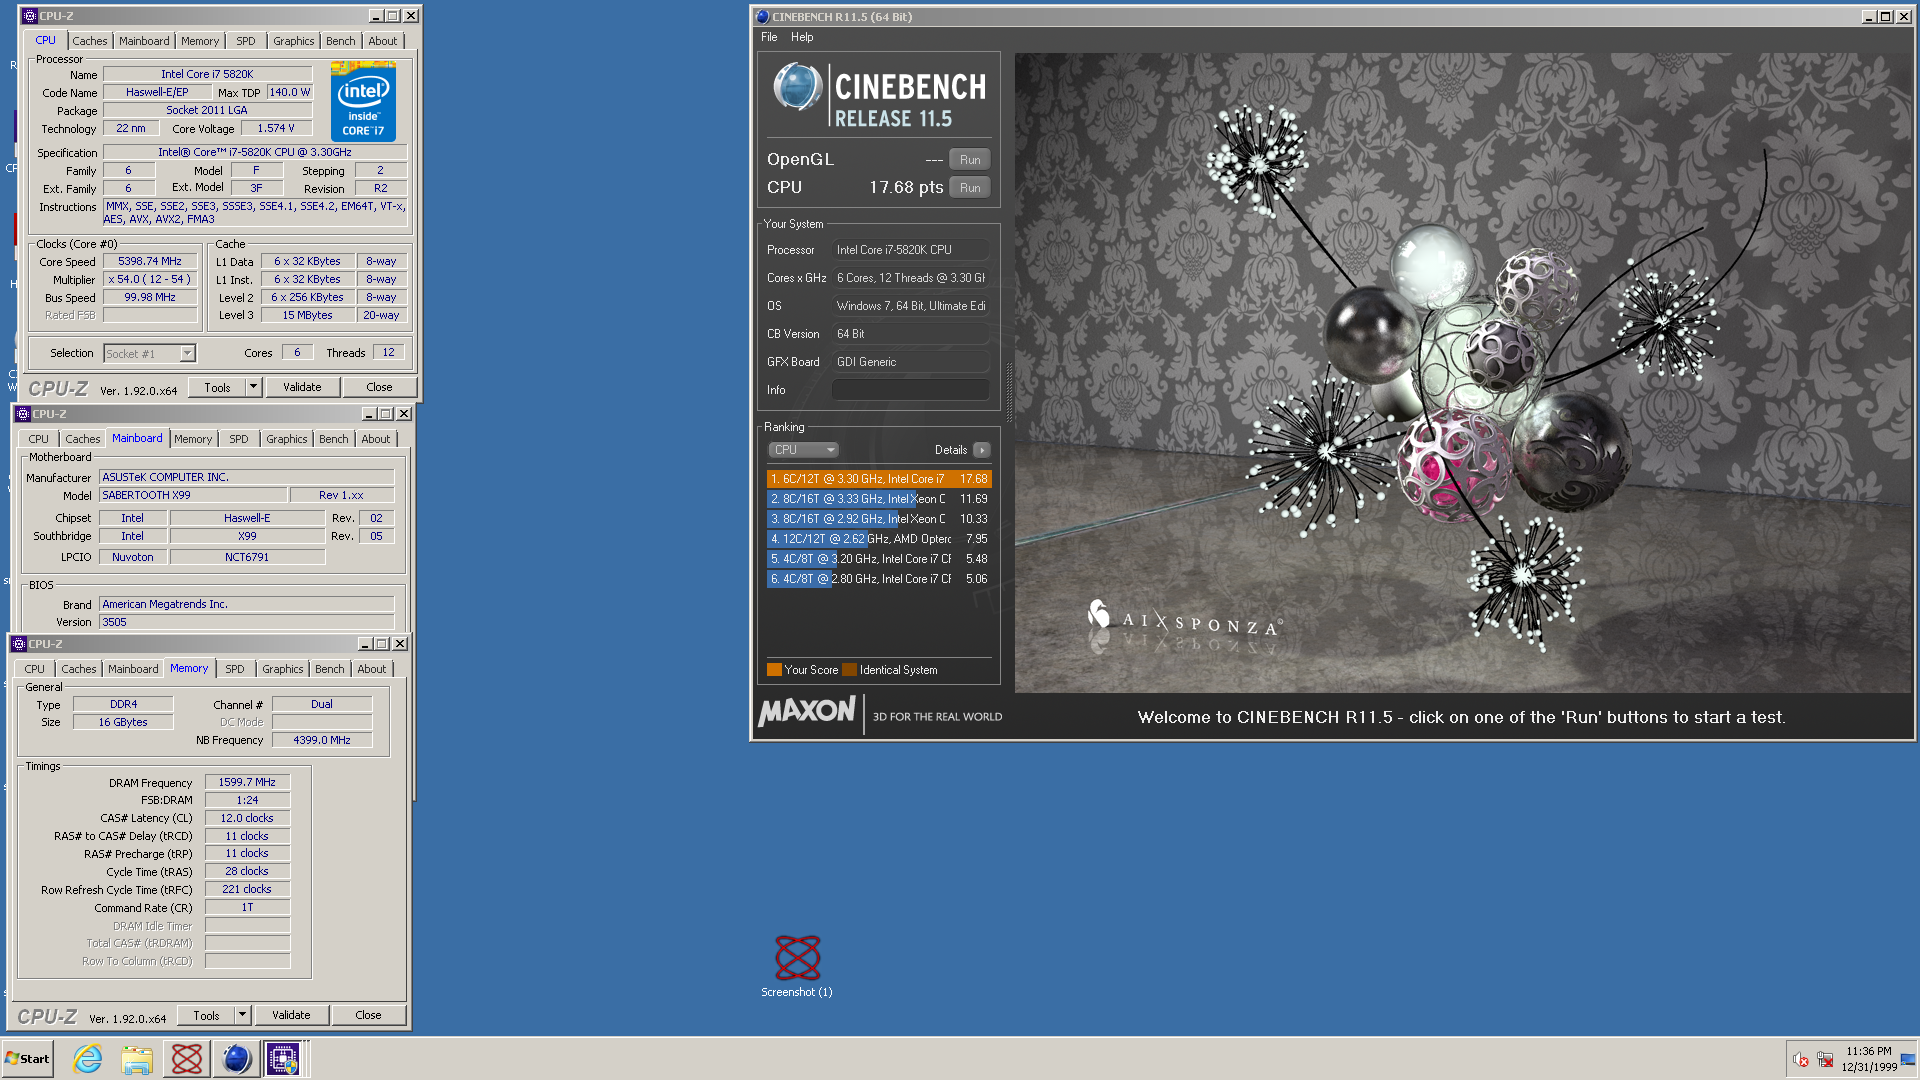Select ranking row 2 Xeon 11.69
1920x1080 pixels.
[879, 499]
